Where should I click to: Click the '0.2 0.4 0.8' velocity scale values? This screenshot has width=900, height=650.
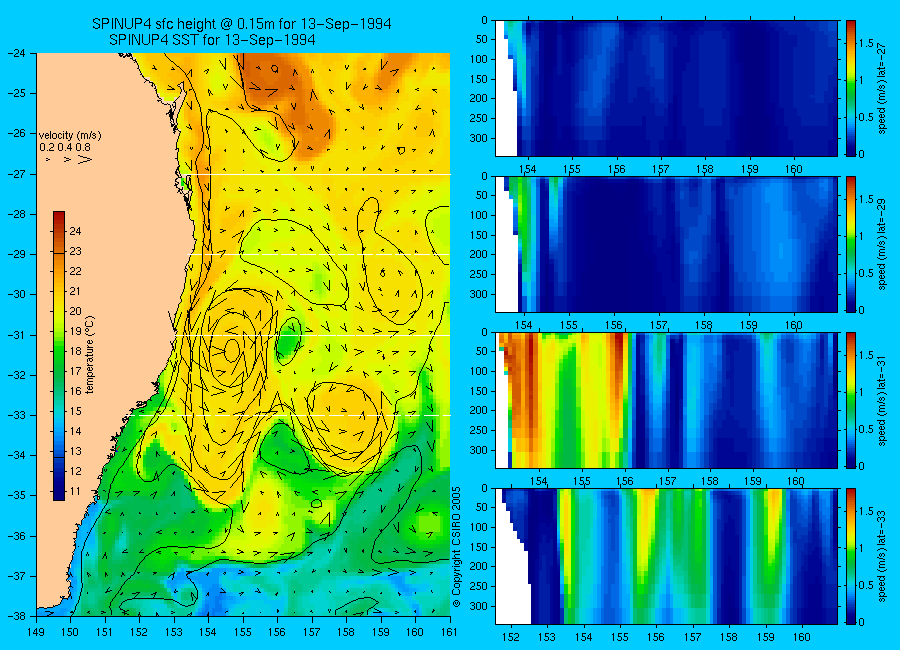pos(65,147)
